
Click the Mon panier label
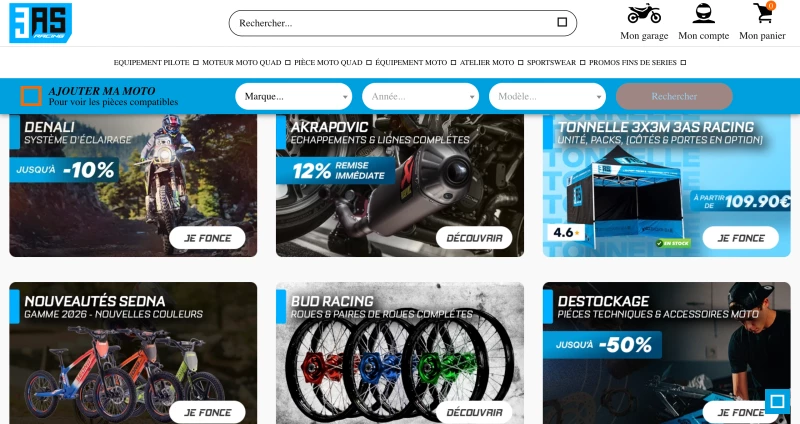(x=762, y=36)
